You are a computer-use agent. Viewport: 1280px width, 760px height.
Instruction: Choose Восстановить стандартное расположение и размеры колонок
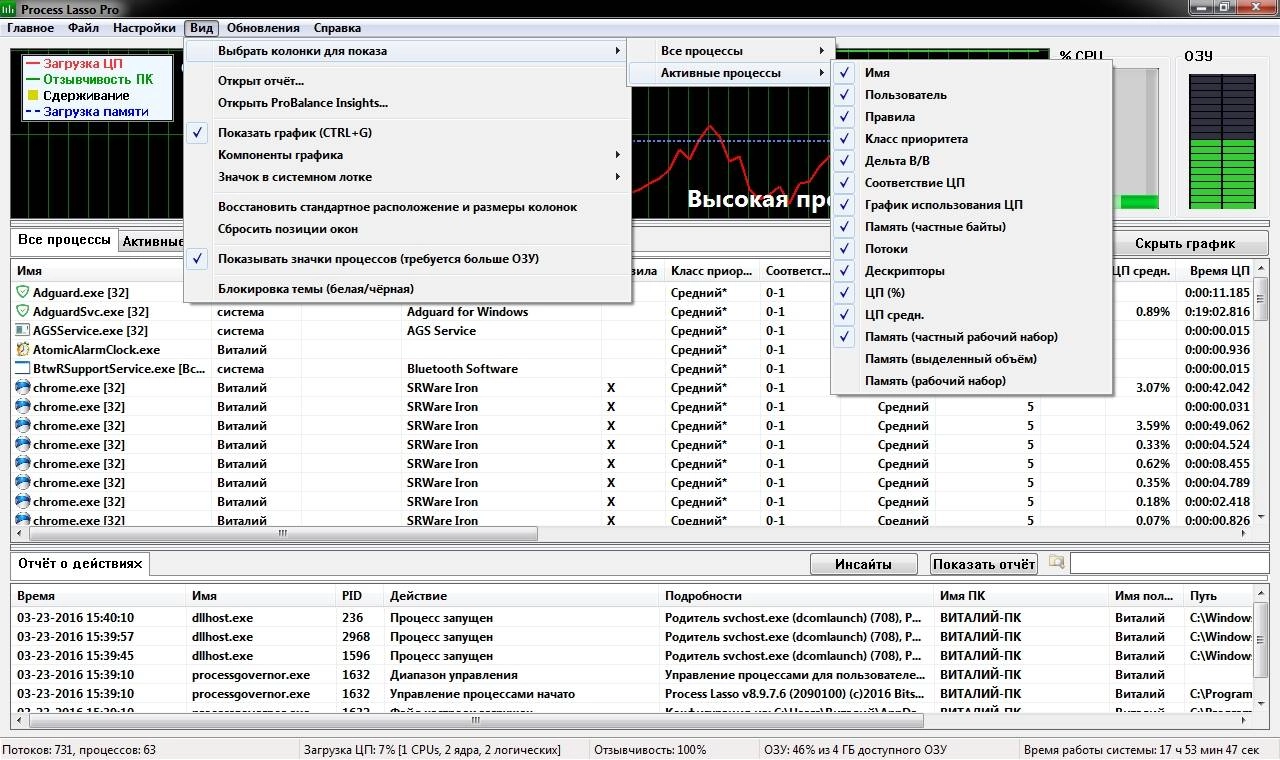tap(407, 207)
